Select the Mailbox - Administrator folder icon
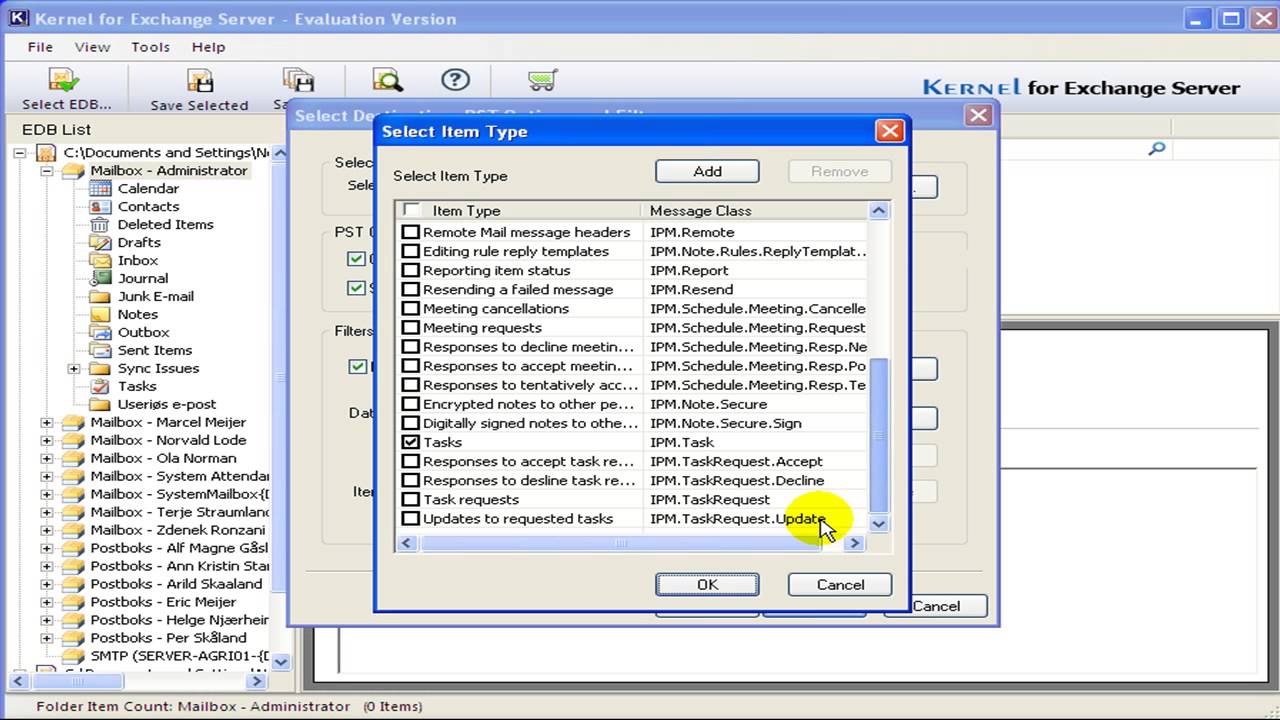1280x720 pixels. 74,170
